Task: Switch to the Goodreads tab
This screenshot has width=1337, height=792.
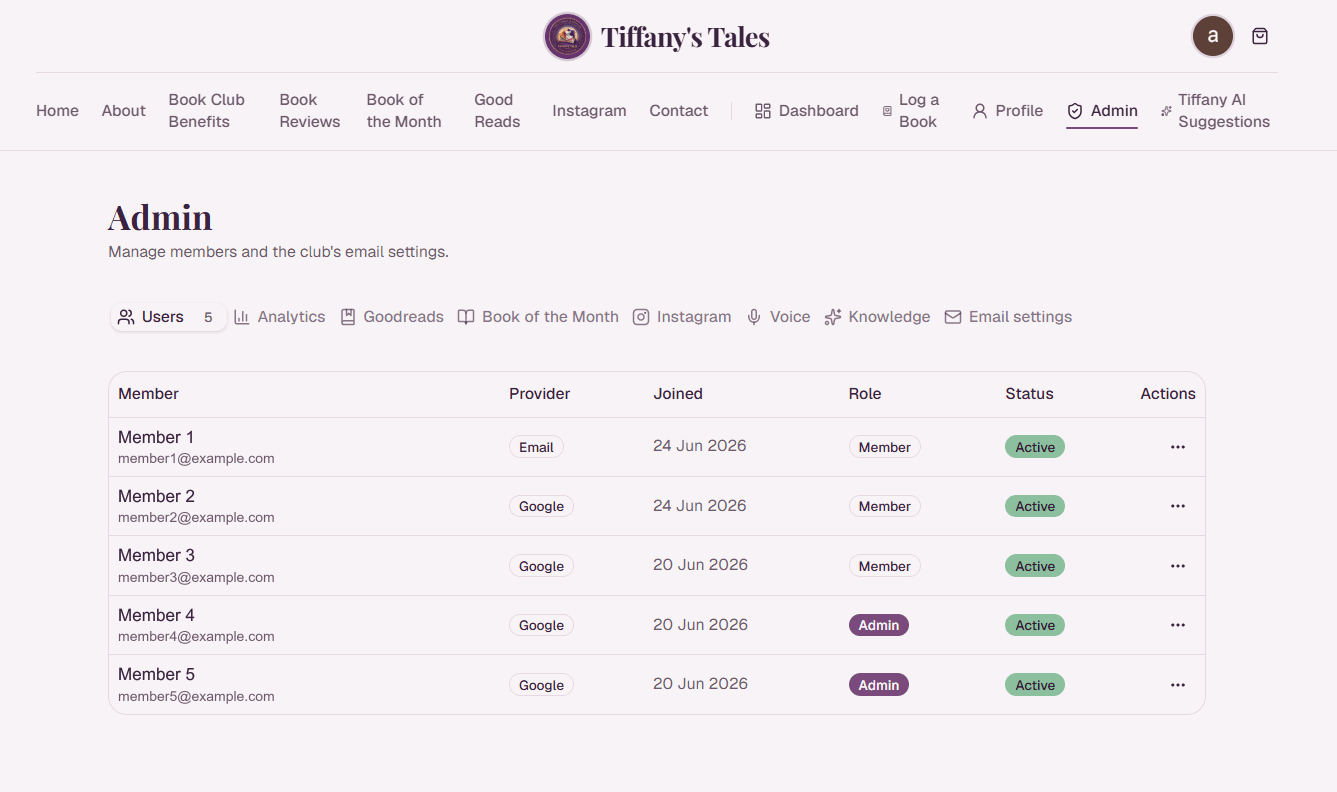Action: point(392,317)
